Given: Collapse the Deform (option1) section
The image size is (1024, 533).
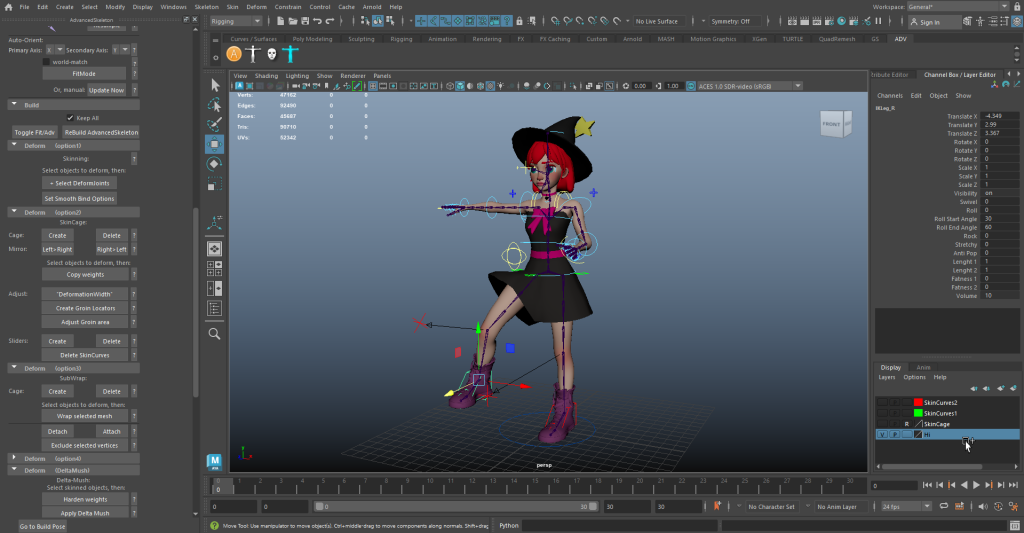Looking at the screenshot, I should (x=14, y=145).
